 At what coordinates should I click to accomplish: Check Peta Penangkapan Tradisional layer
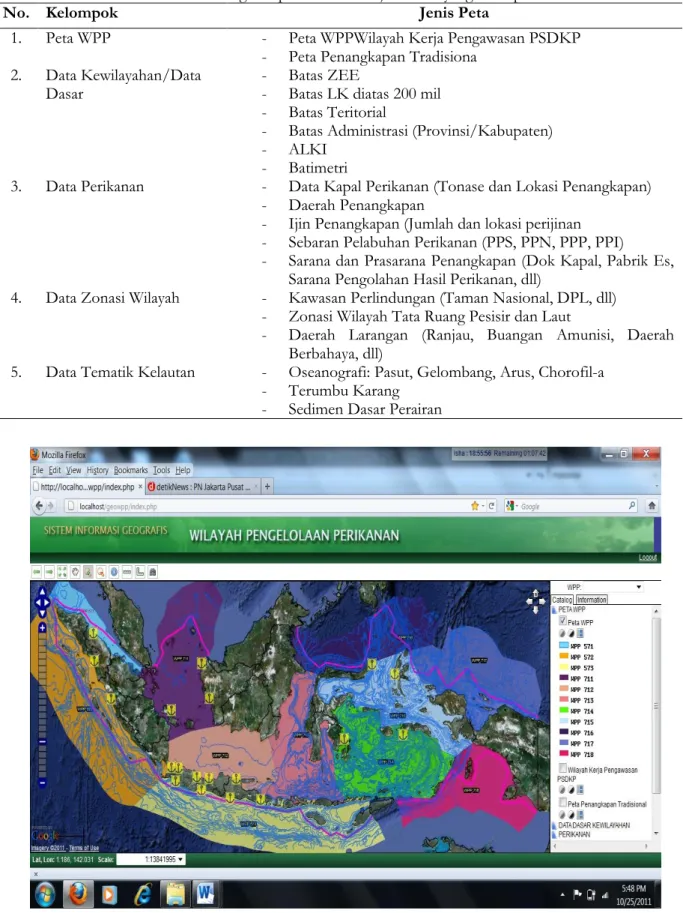(562, 802)
